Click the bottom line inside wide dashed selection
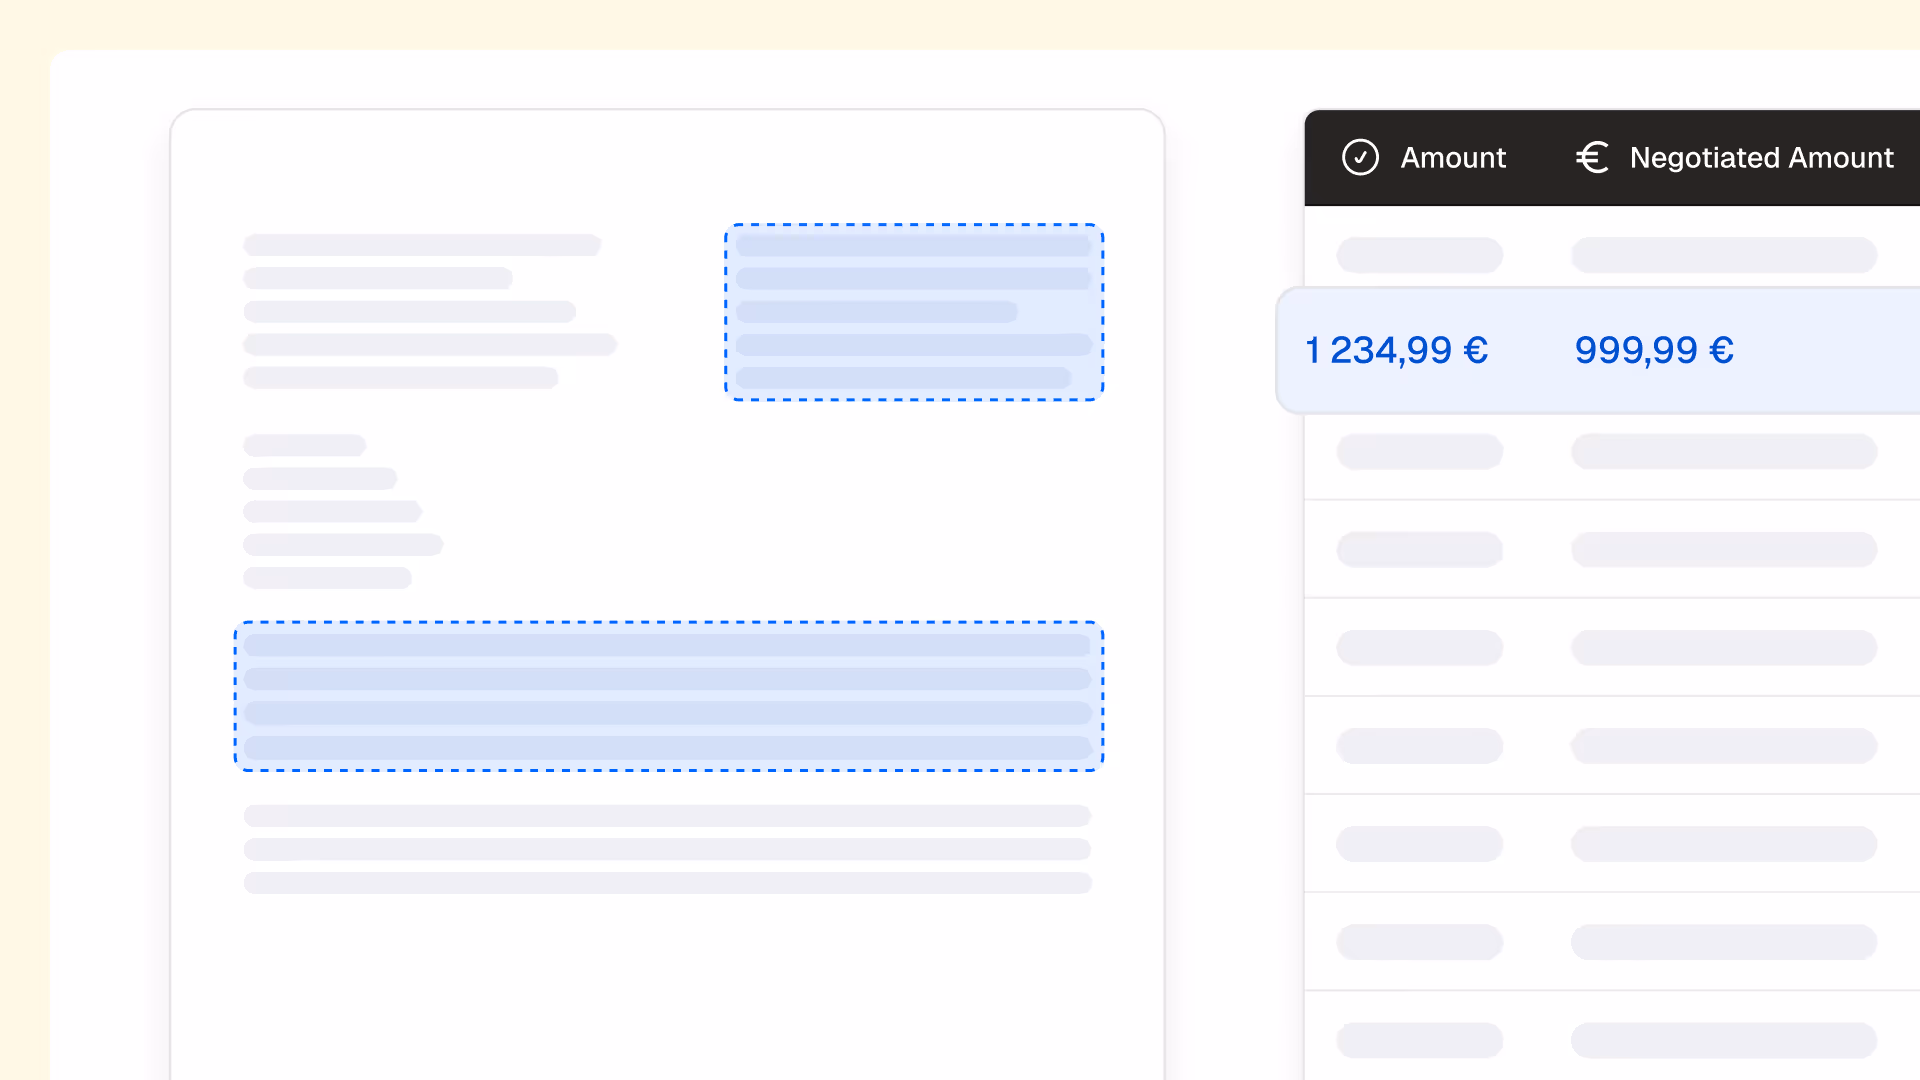This screenshot has width=1920, height=1080. [667, 747]
